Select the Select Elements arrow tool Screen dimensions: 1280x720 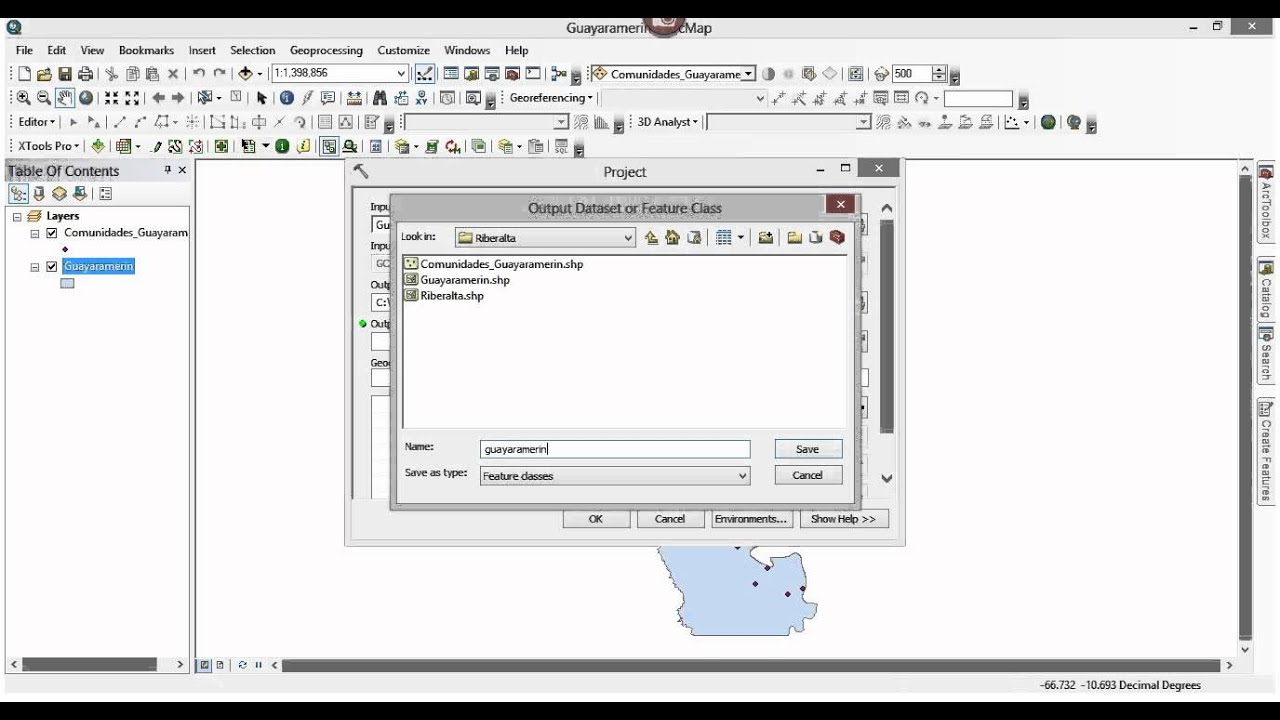click(262, 98)
